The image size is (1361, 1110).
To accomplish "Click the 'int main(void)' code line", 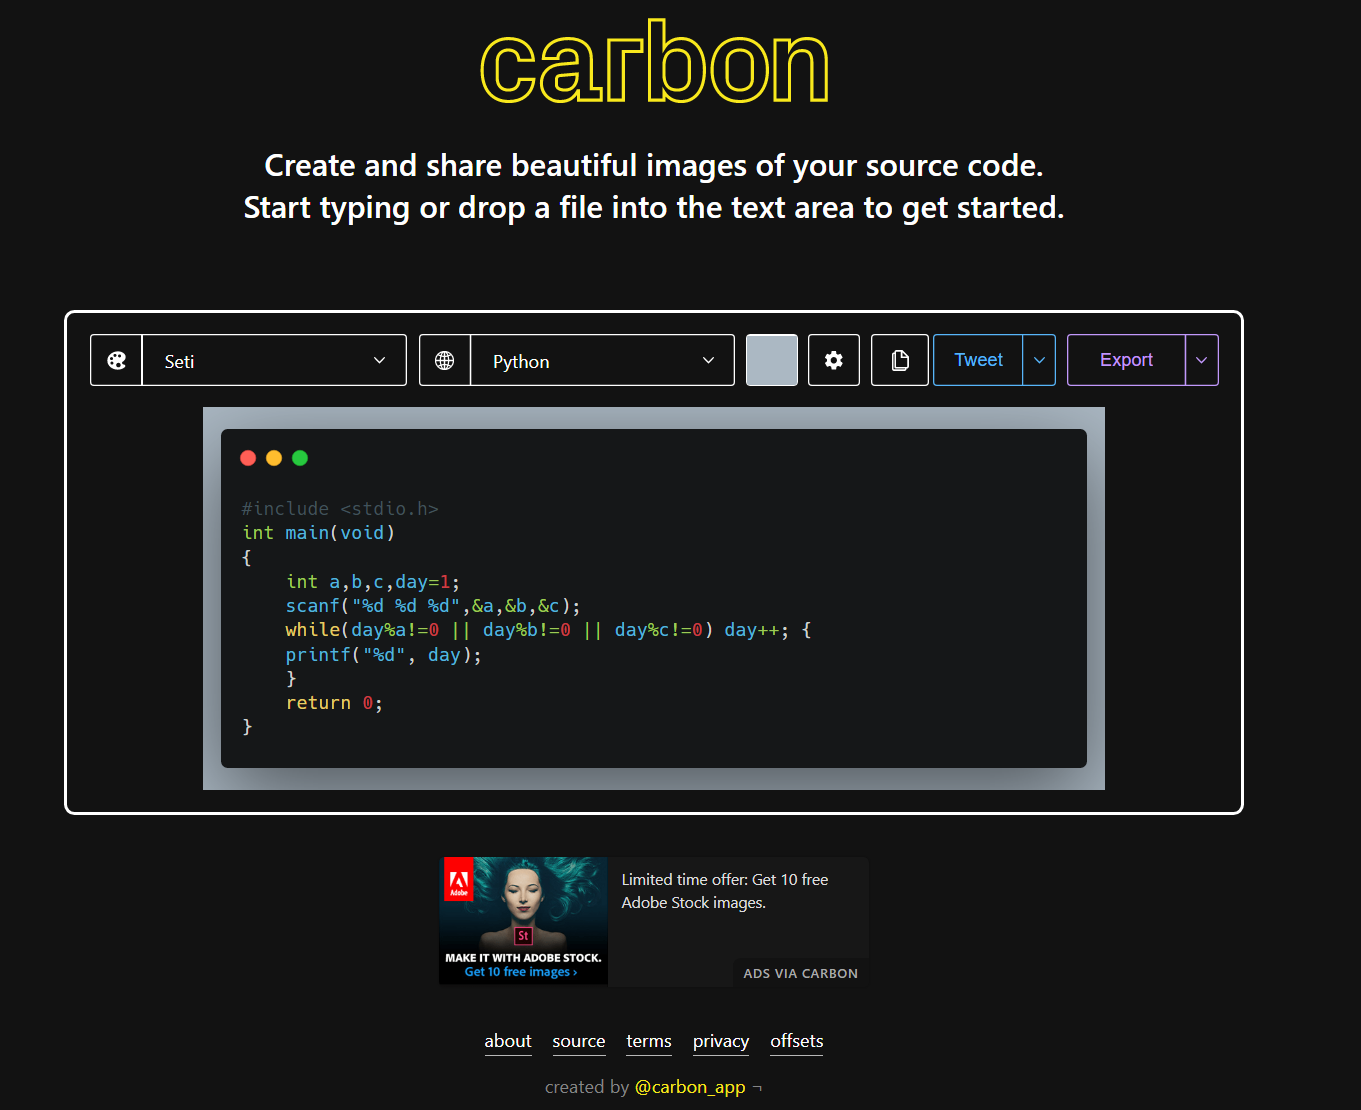I will pyautogui.click(x=318, y=533).
